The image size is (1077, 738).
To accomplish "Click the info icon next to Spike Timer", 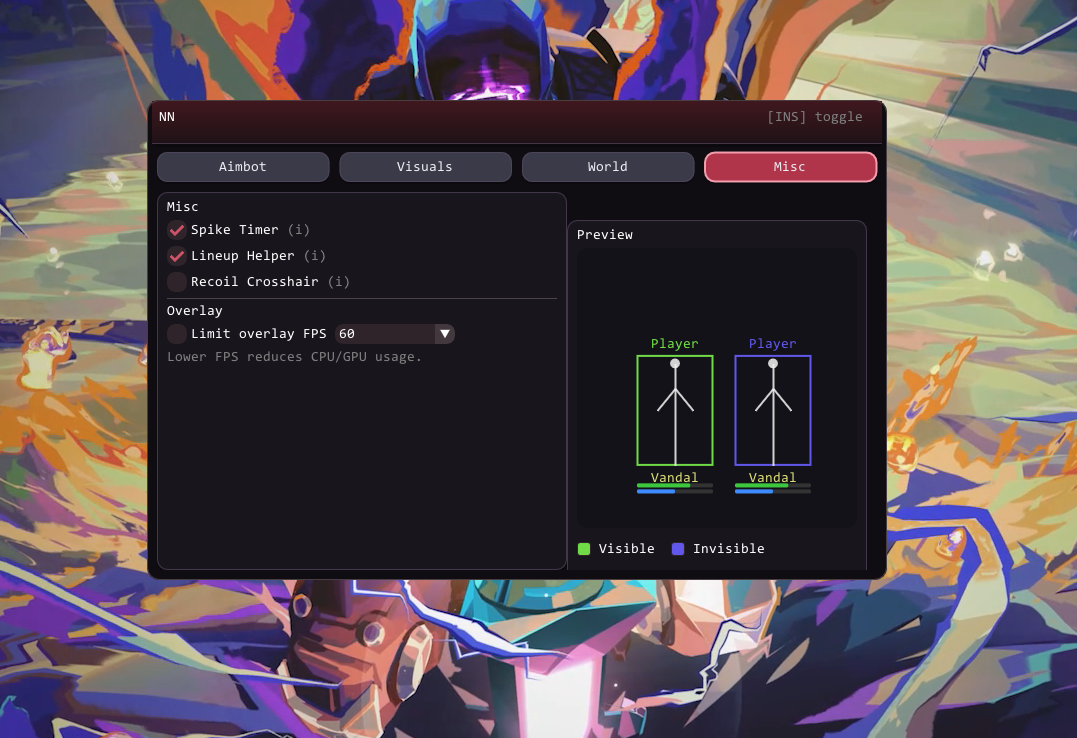I will [x=299, y=230].
